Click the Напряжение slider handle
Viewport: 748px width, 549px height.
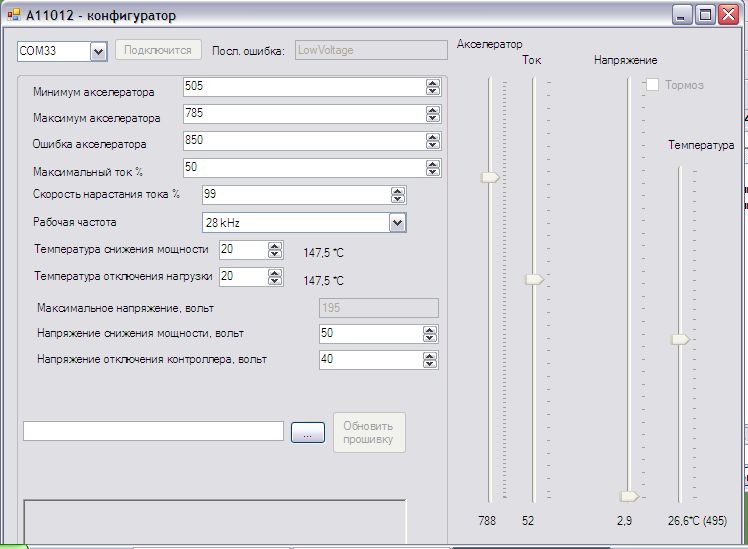pos(629,495)
